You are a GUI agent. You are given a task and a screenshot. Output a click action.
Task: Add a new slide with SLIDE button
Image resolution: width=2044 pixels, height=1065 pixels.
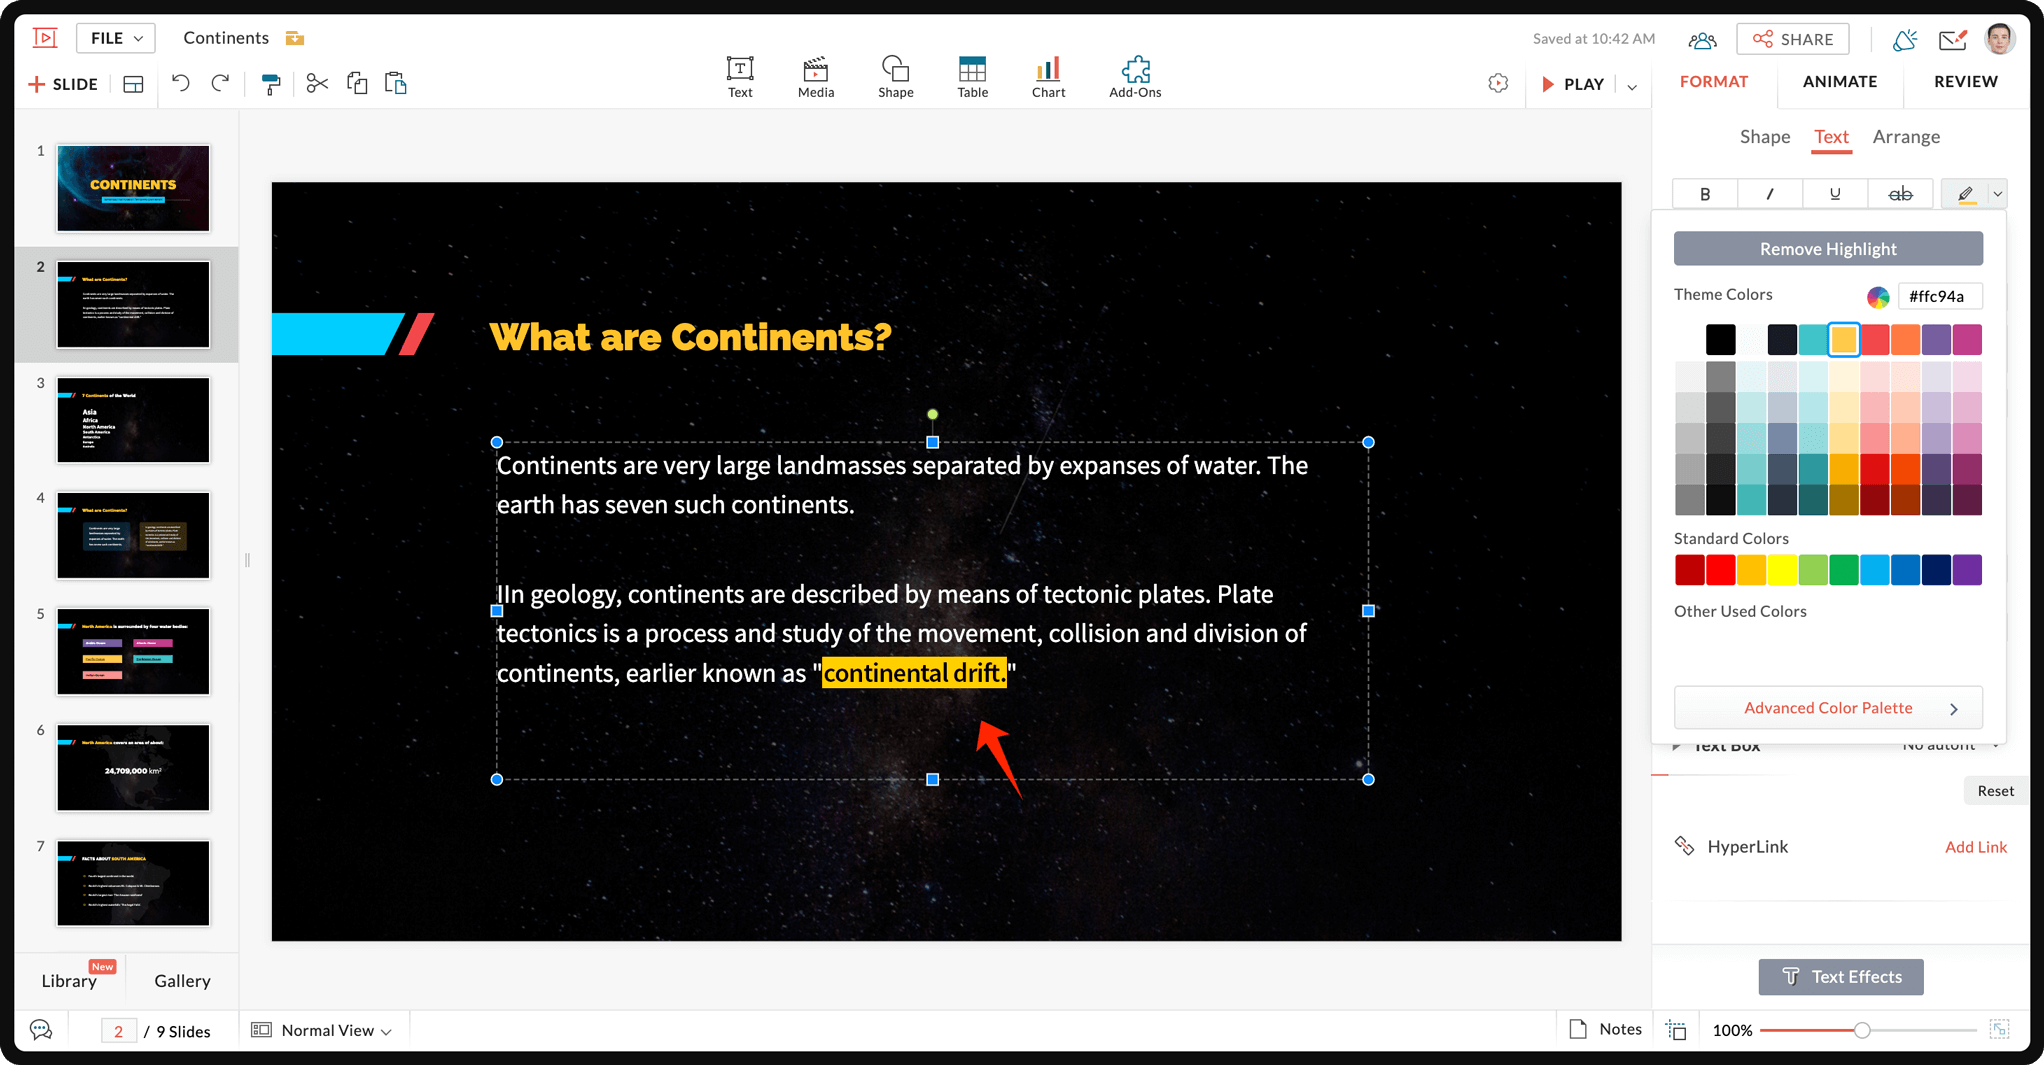pos(62,84)
